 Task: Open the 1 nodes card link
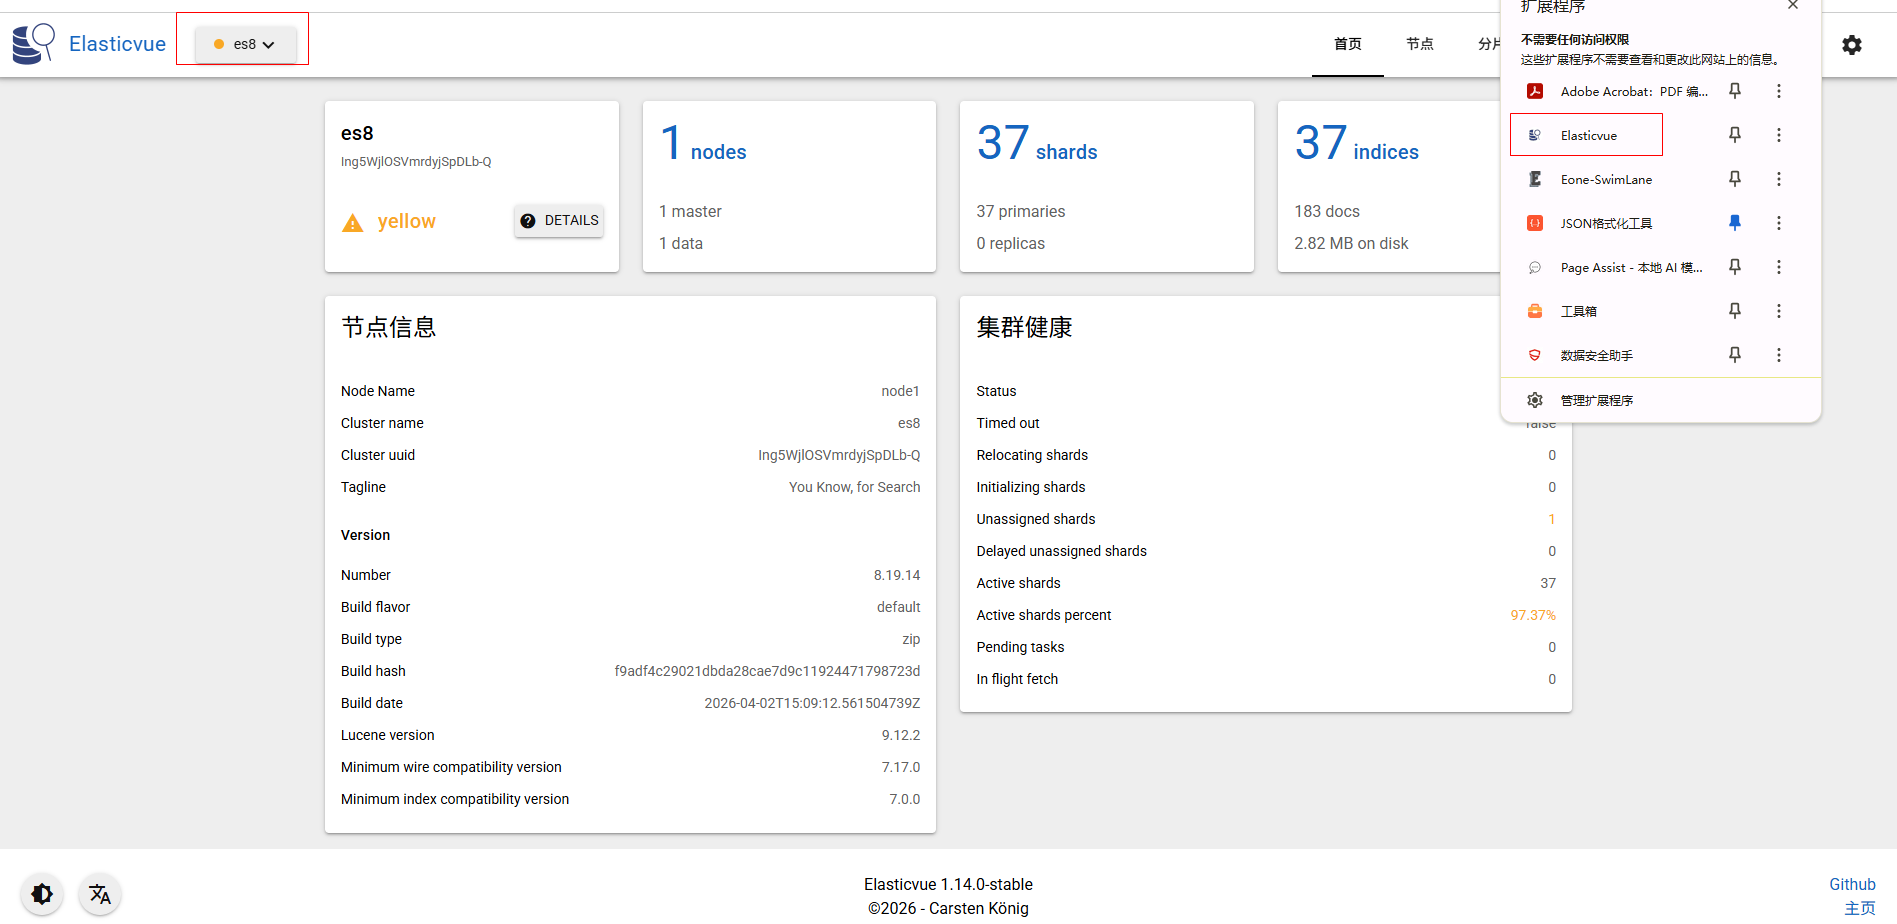tap(704, 143)
